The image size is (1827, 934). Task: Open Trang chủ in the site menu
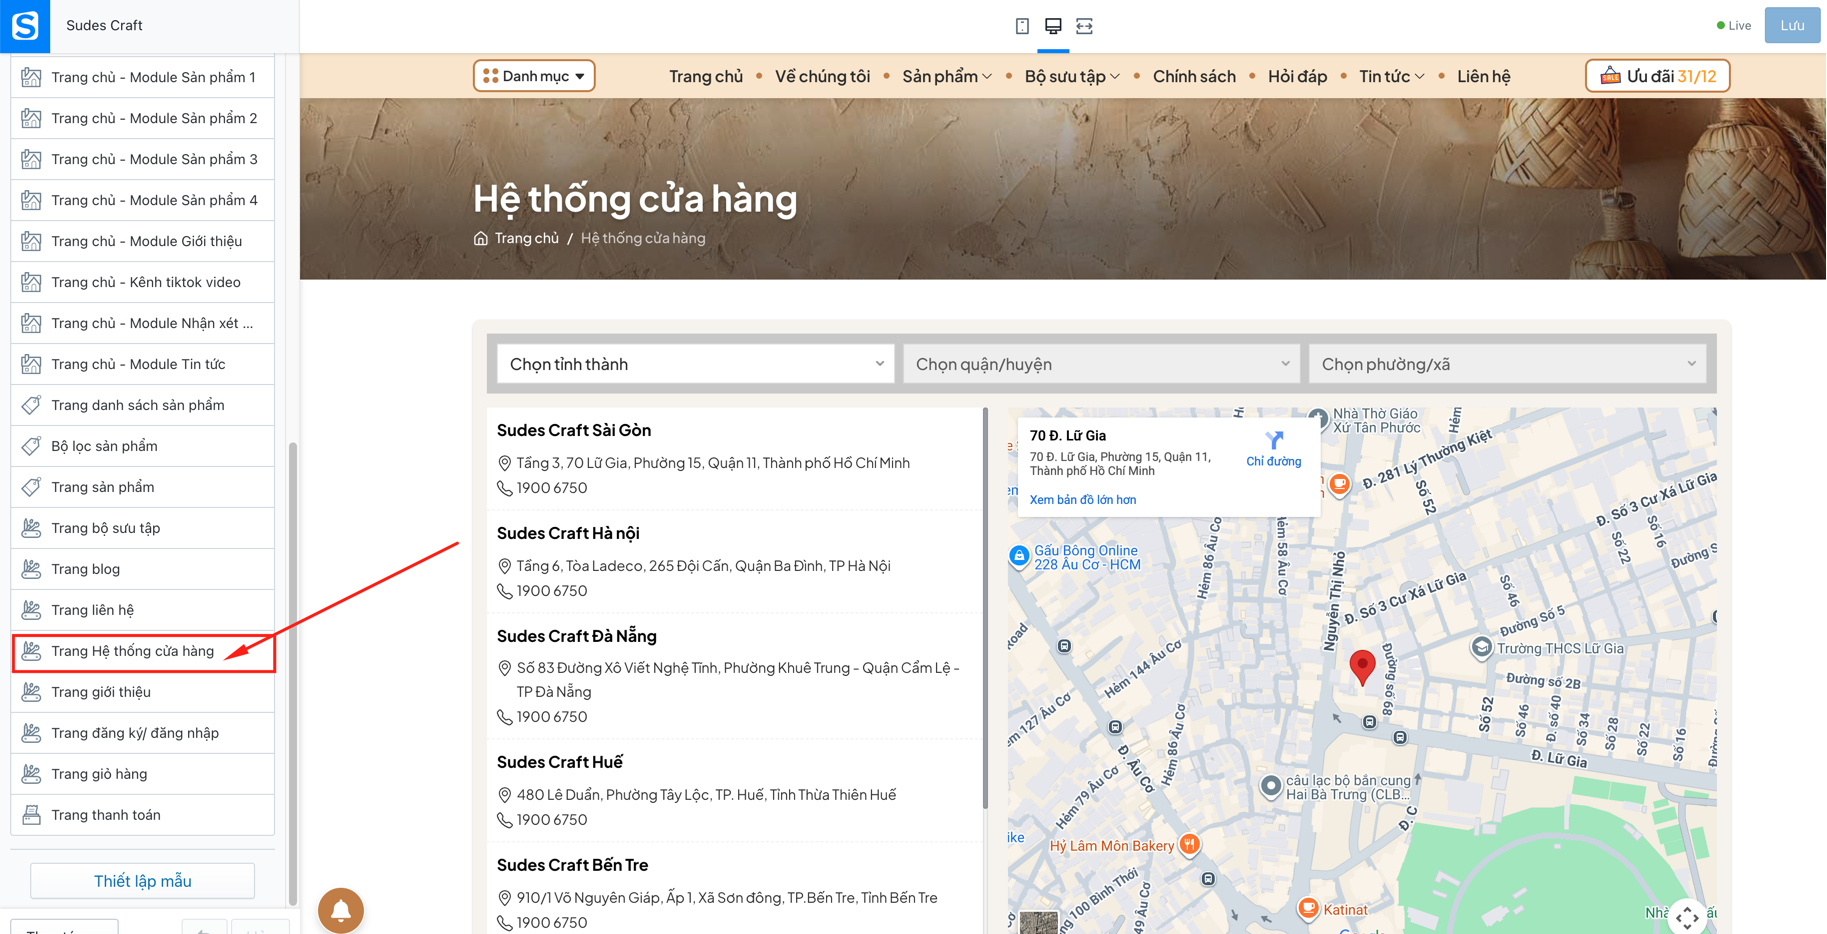click(x=706, y=76)
